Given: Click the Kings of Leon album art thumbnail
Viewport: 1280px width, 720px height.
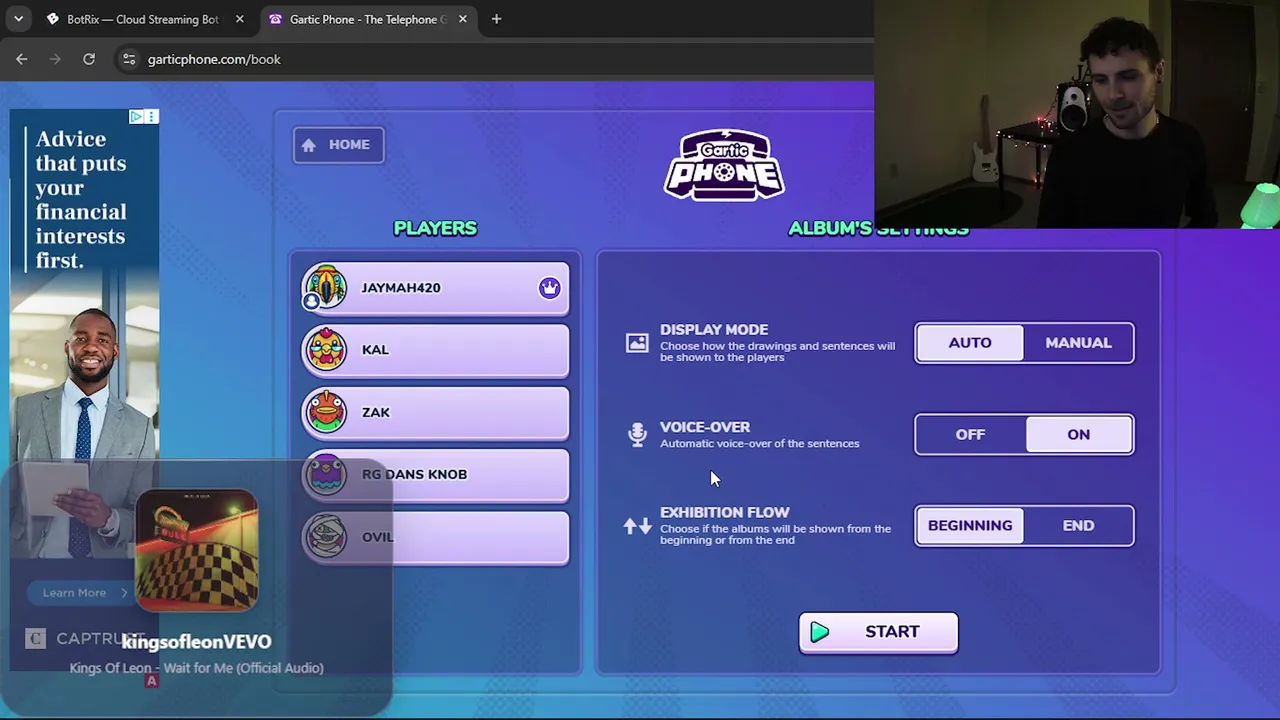Looking at the screenshot, I should (x=196, y=550).
